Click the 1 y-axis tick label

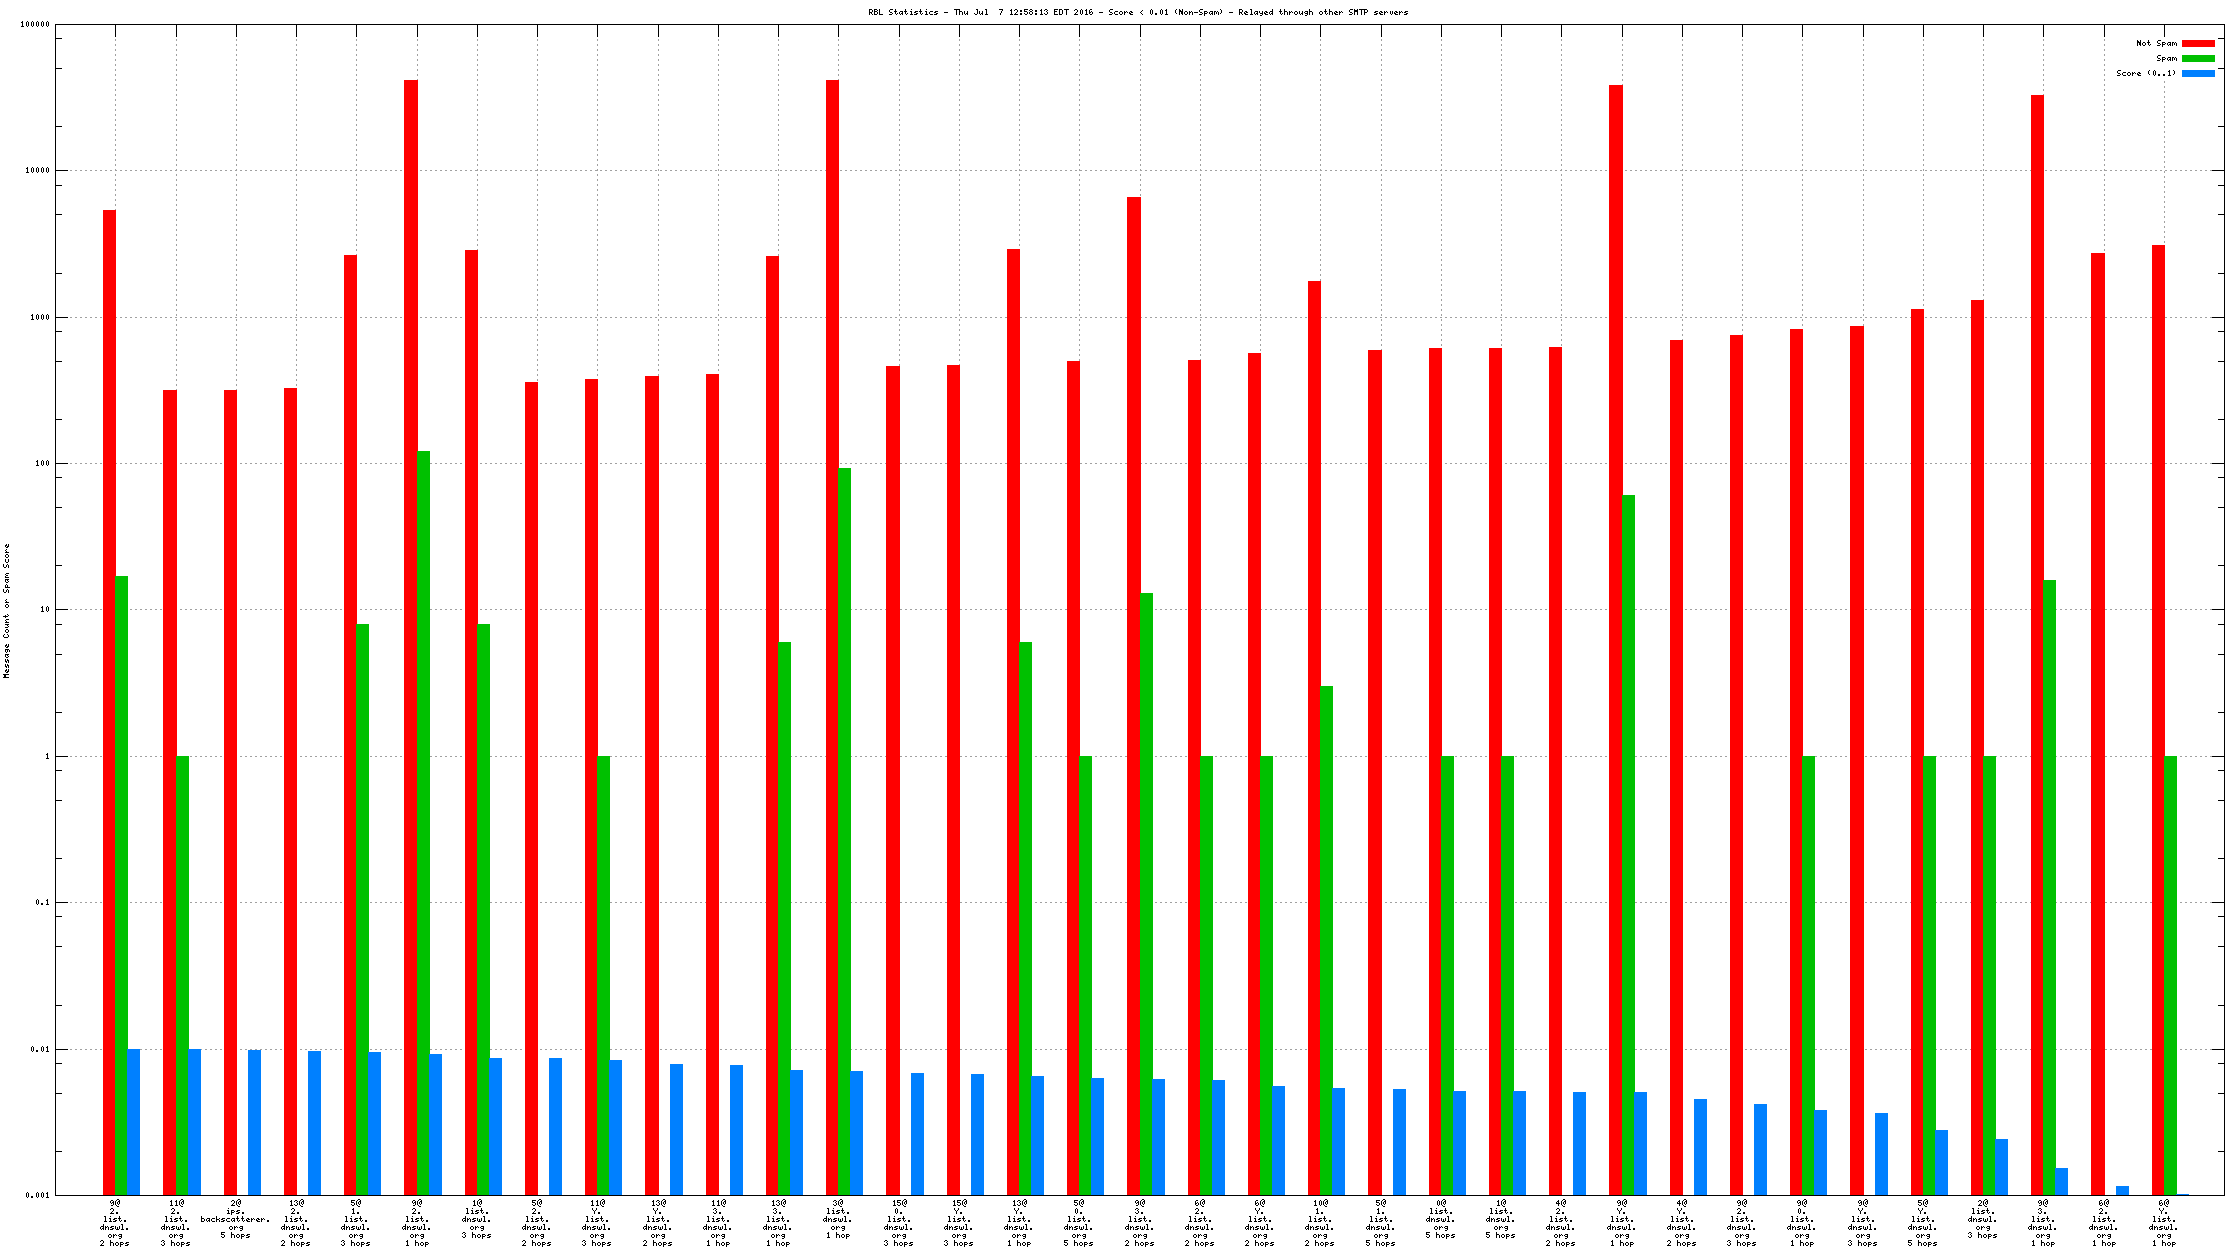click(x=45, y=757)
